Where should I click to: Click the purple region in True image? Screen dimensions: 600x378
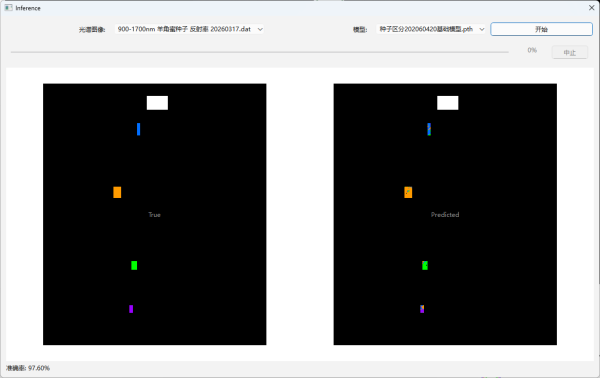pyautogui.click(x=131, y=309)
